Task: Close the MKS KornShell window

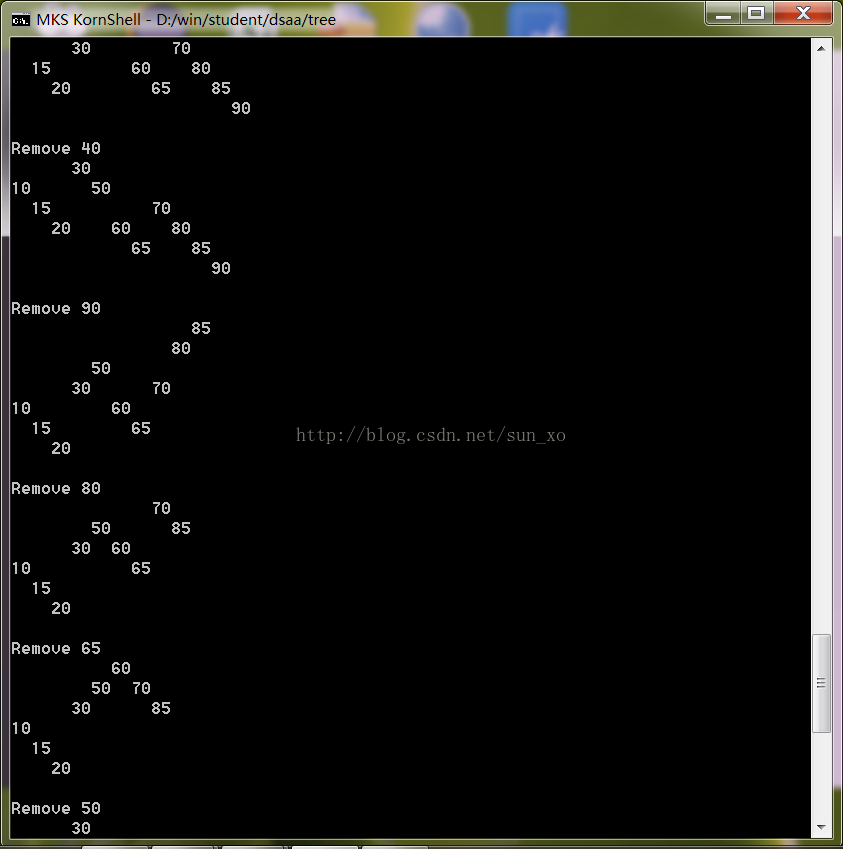Action: 803,14
